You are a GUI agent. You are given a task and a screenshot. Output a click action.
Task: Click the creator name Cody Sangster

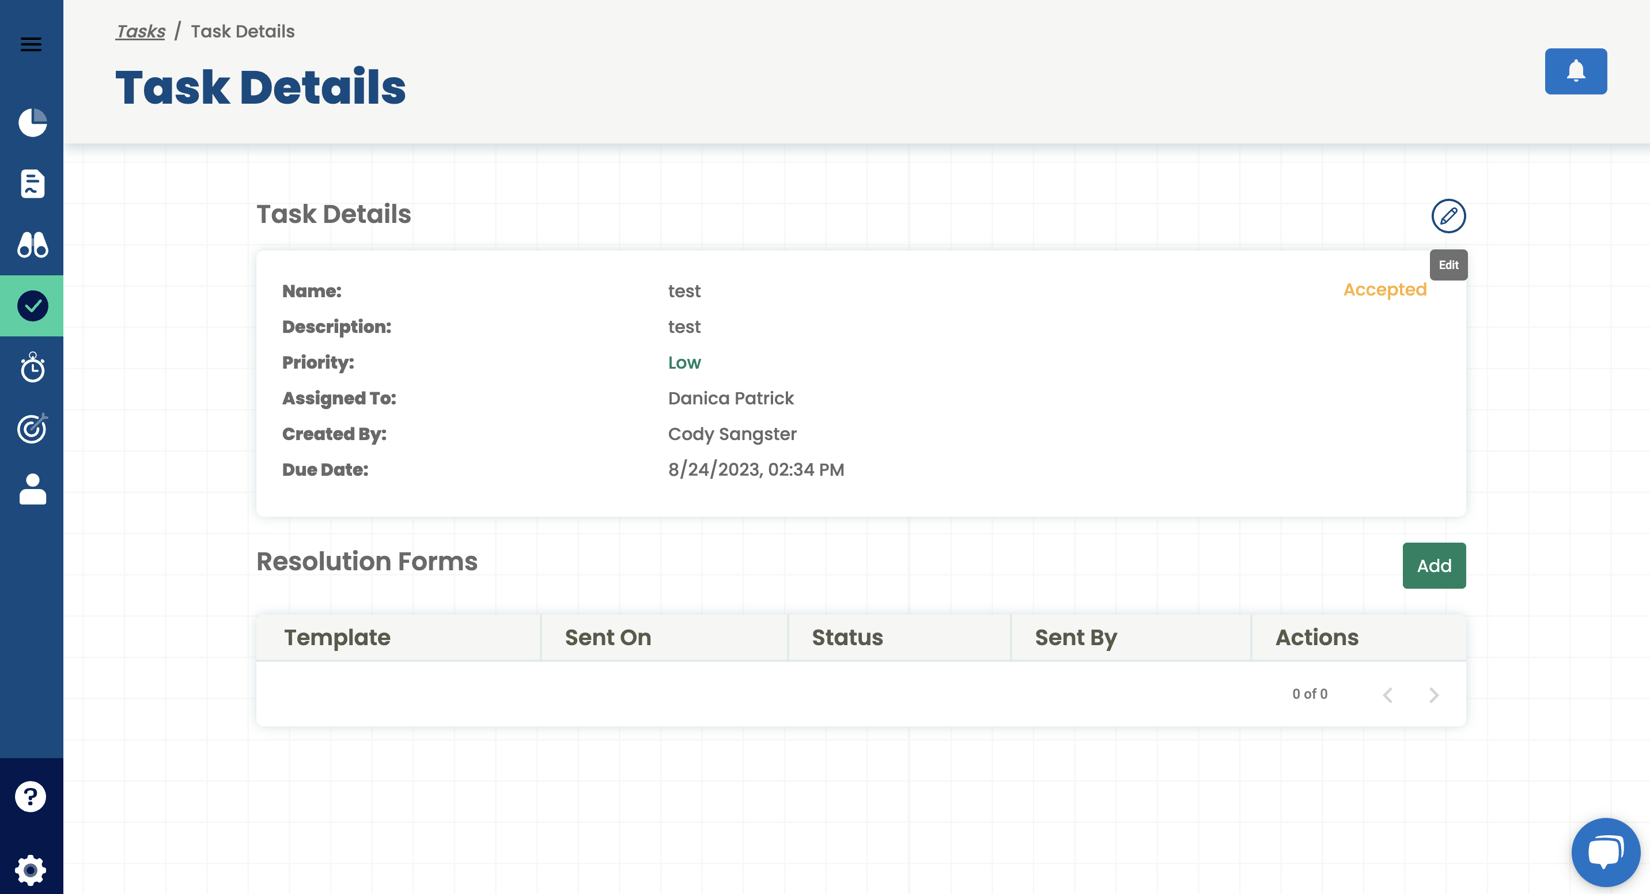click(x=733, y=434)
